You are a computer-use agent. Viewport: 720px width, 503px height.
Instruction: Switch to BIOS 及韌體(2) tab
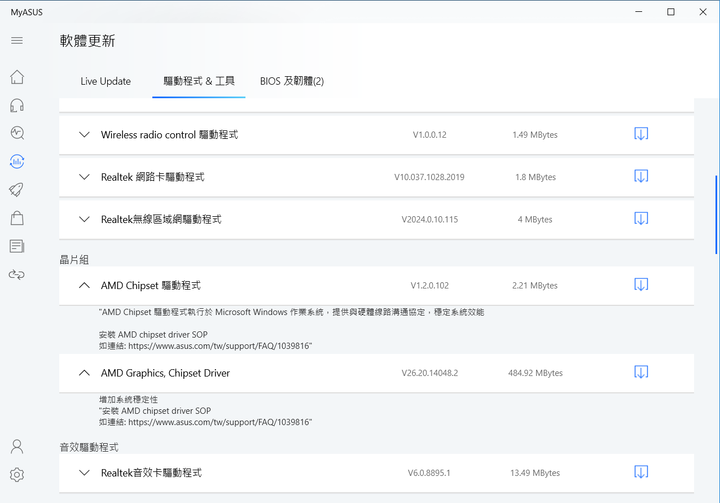(x=292, y=81)
